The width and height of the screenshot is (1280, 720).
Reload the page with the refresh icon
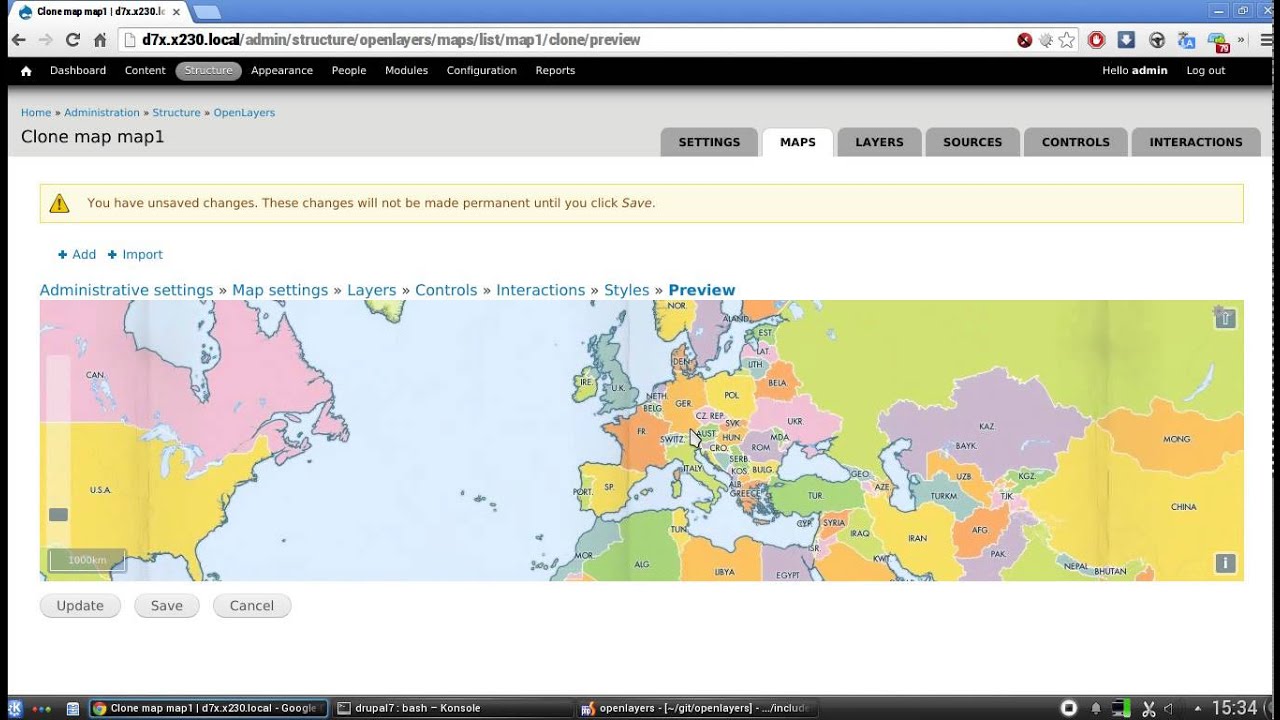click(72, 40)
